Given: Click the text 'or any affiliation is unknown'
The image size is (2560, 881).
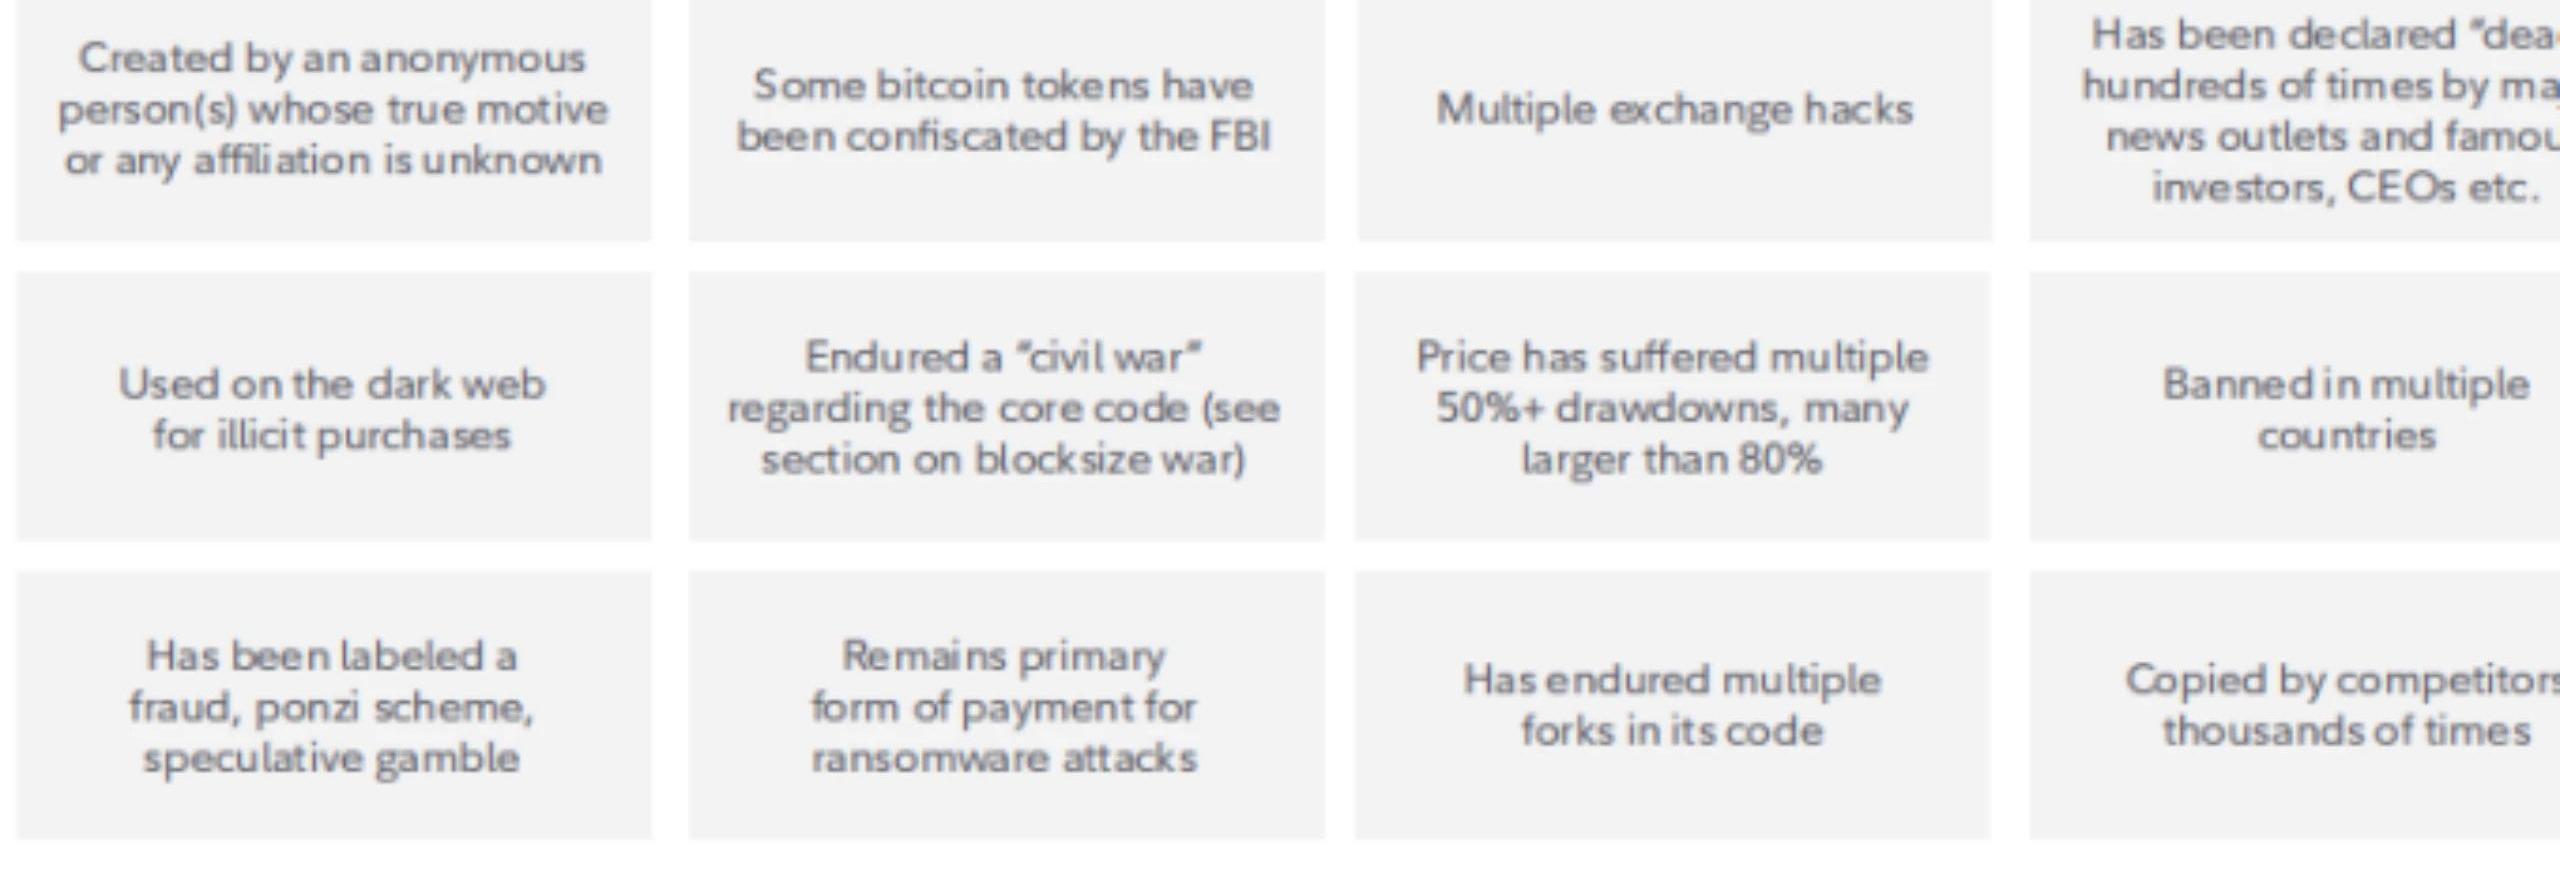Looking at the screenshot, I should click(333, 160).
